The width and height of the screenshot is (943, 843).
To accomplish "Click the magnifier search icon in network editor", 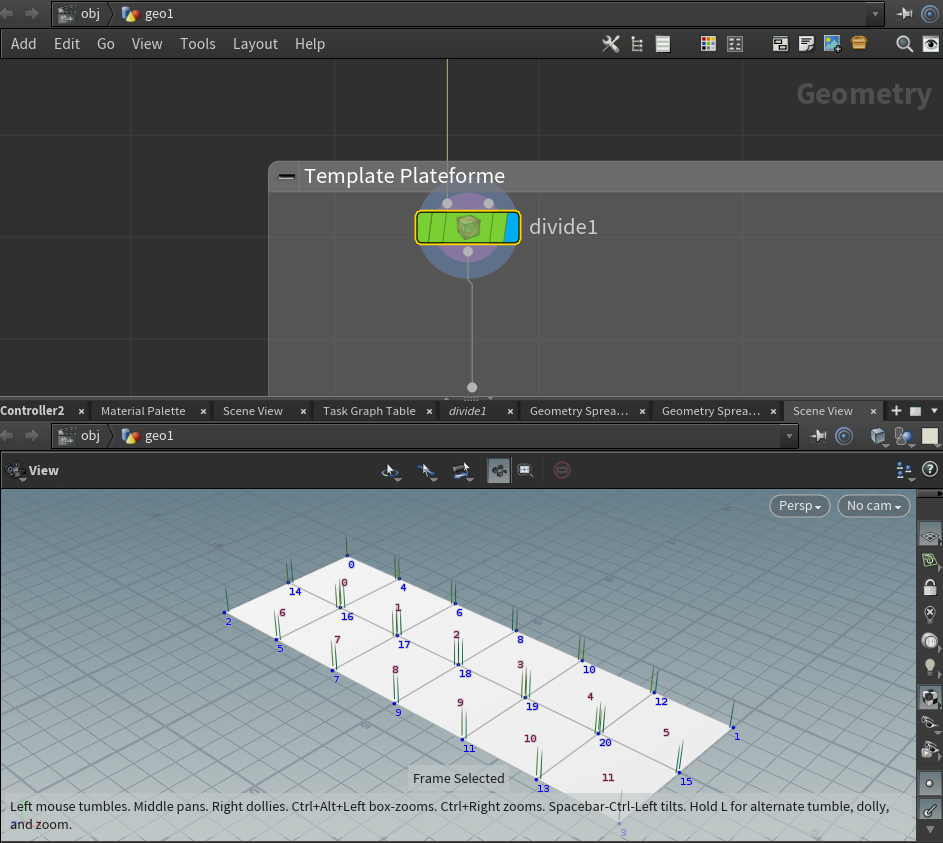I will (904, 44).
